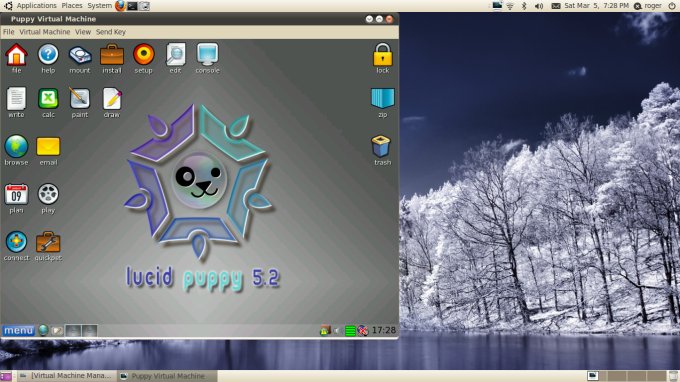Open the 'mount' drive icon
The height and width of the screenshot is (382, 680).
[80, 55]
